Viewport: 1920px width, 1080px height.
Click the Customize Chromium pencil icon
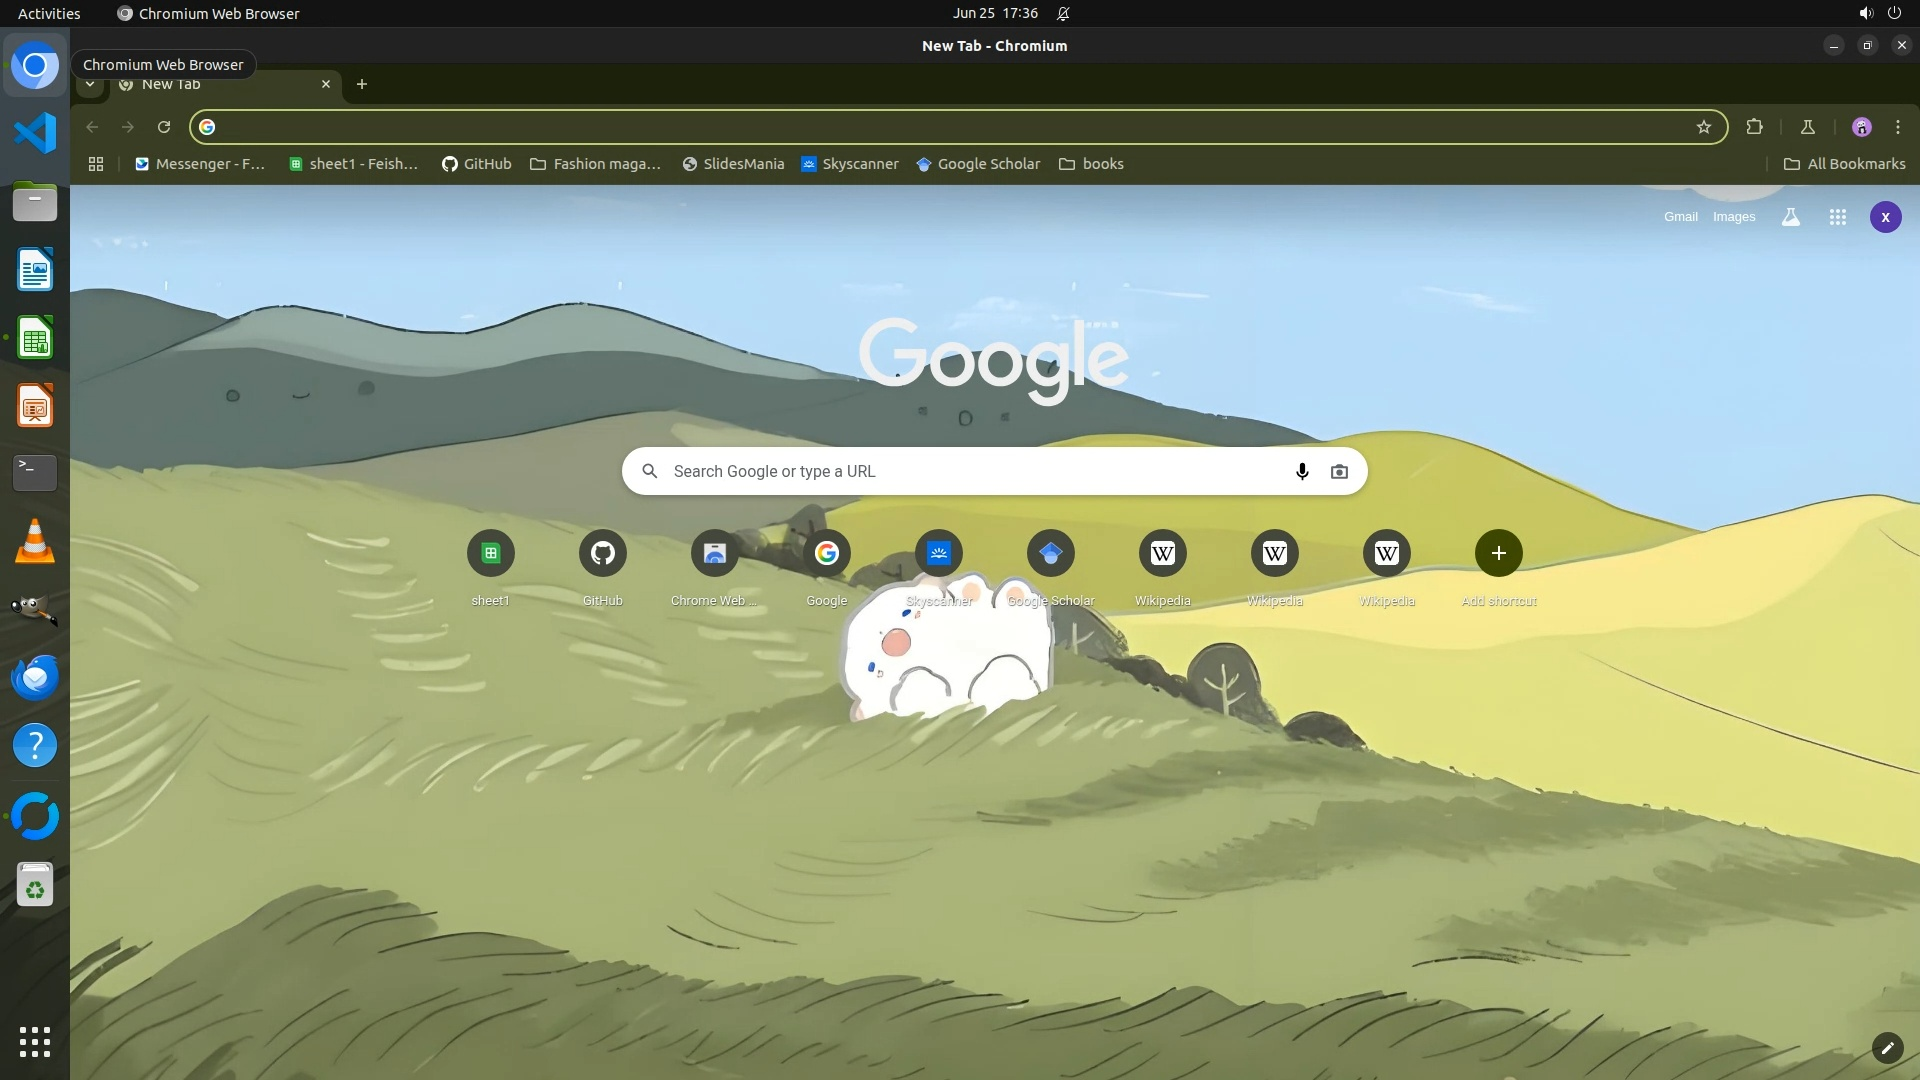[1887, 1048]
